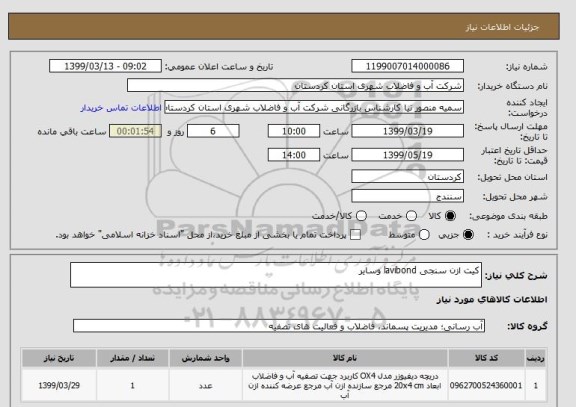Viewport: 576px width, 407px height.
Task: Click the unit cell عدد
Action: coord(205,385)
